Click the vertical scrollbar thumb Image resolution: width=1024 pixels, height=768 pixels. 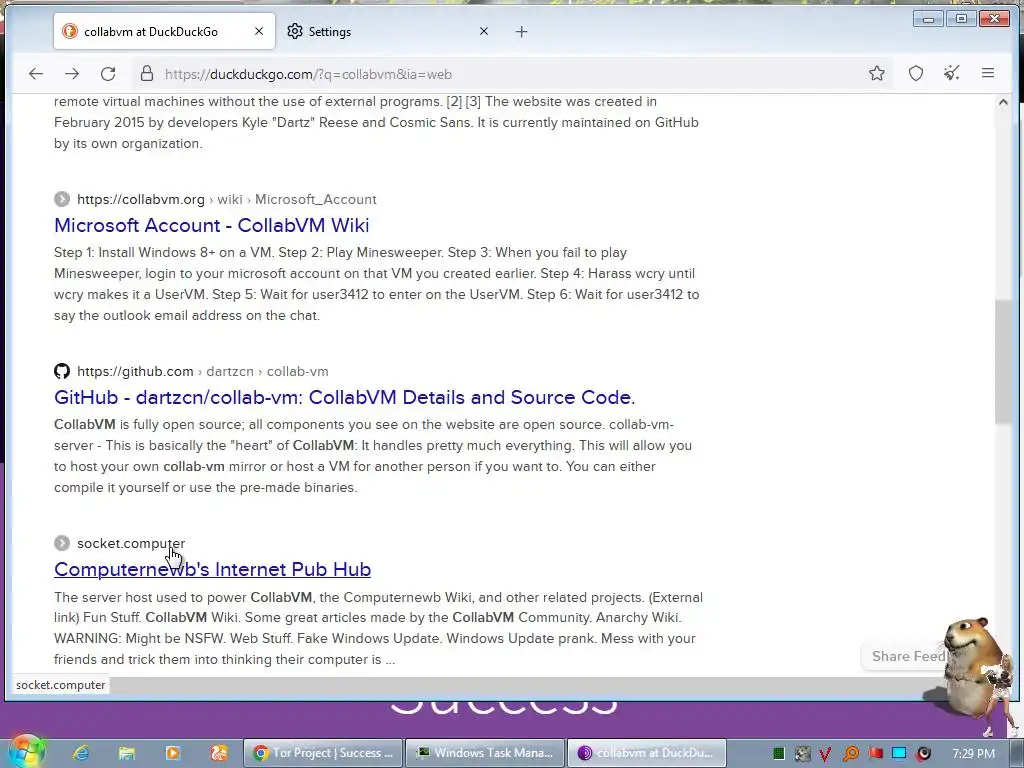1003,362
